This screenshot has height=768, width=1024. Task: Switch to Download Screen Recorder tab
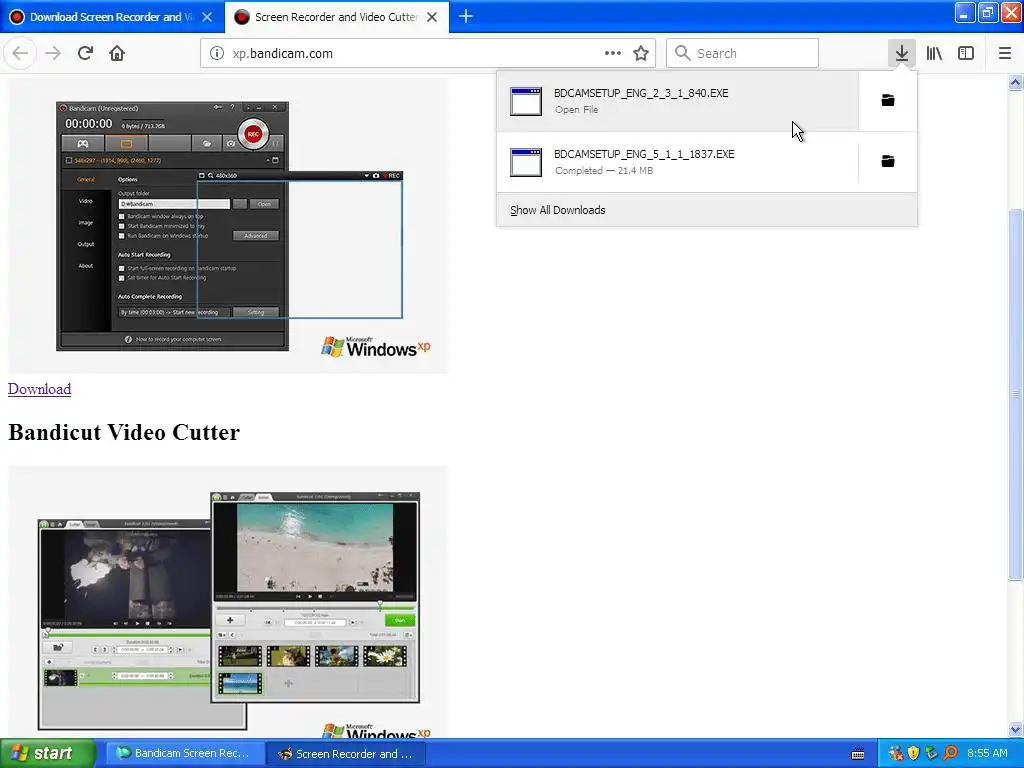pyautogui.click(x=112, y=17)
